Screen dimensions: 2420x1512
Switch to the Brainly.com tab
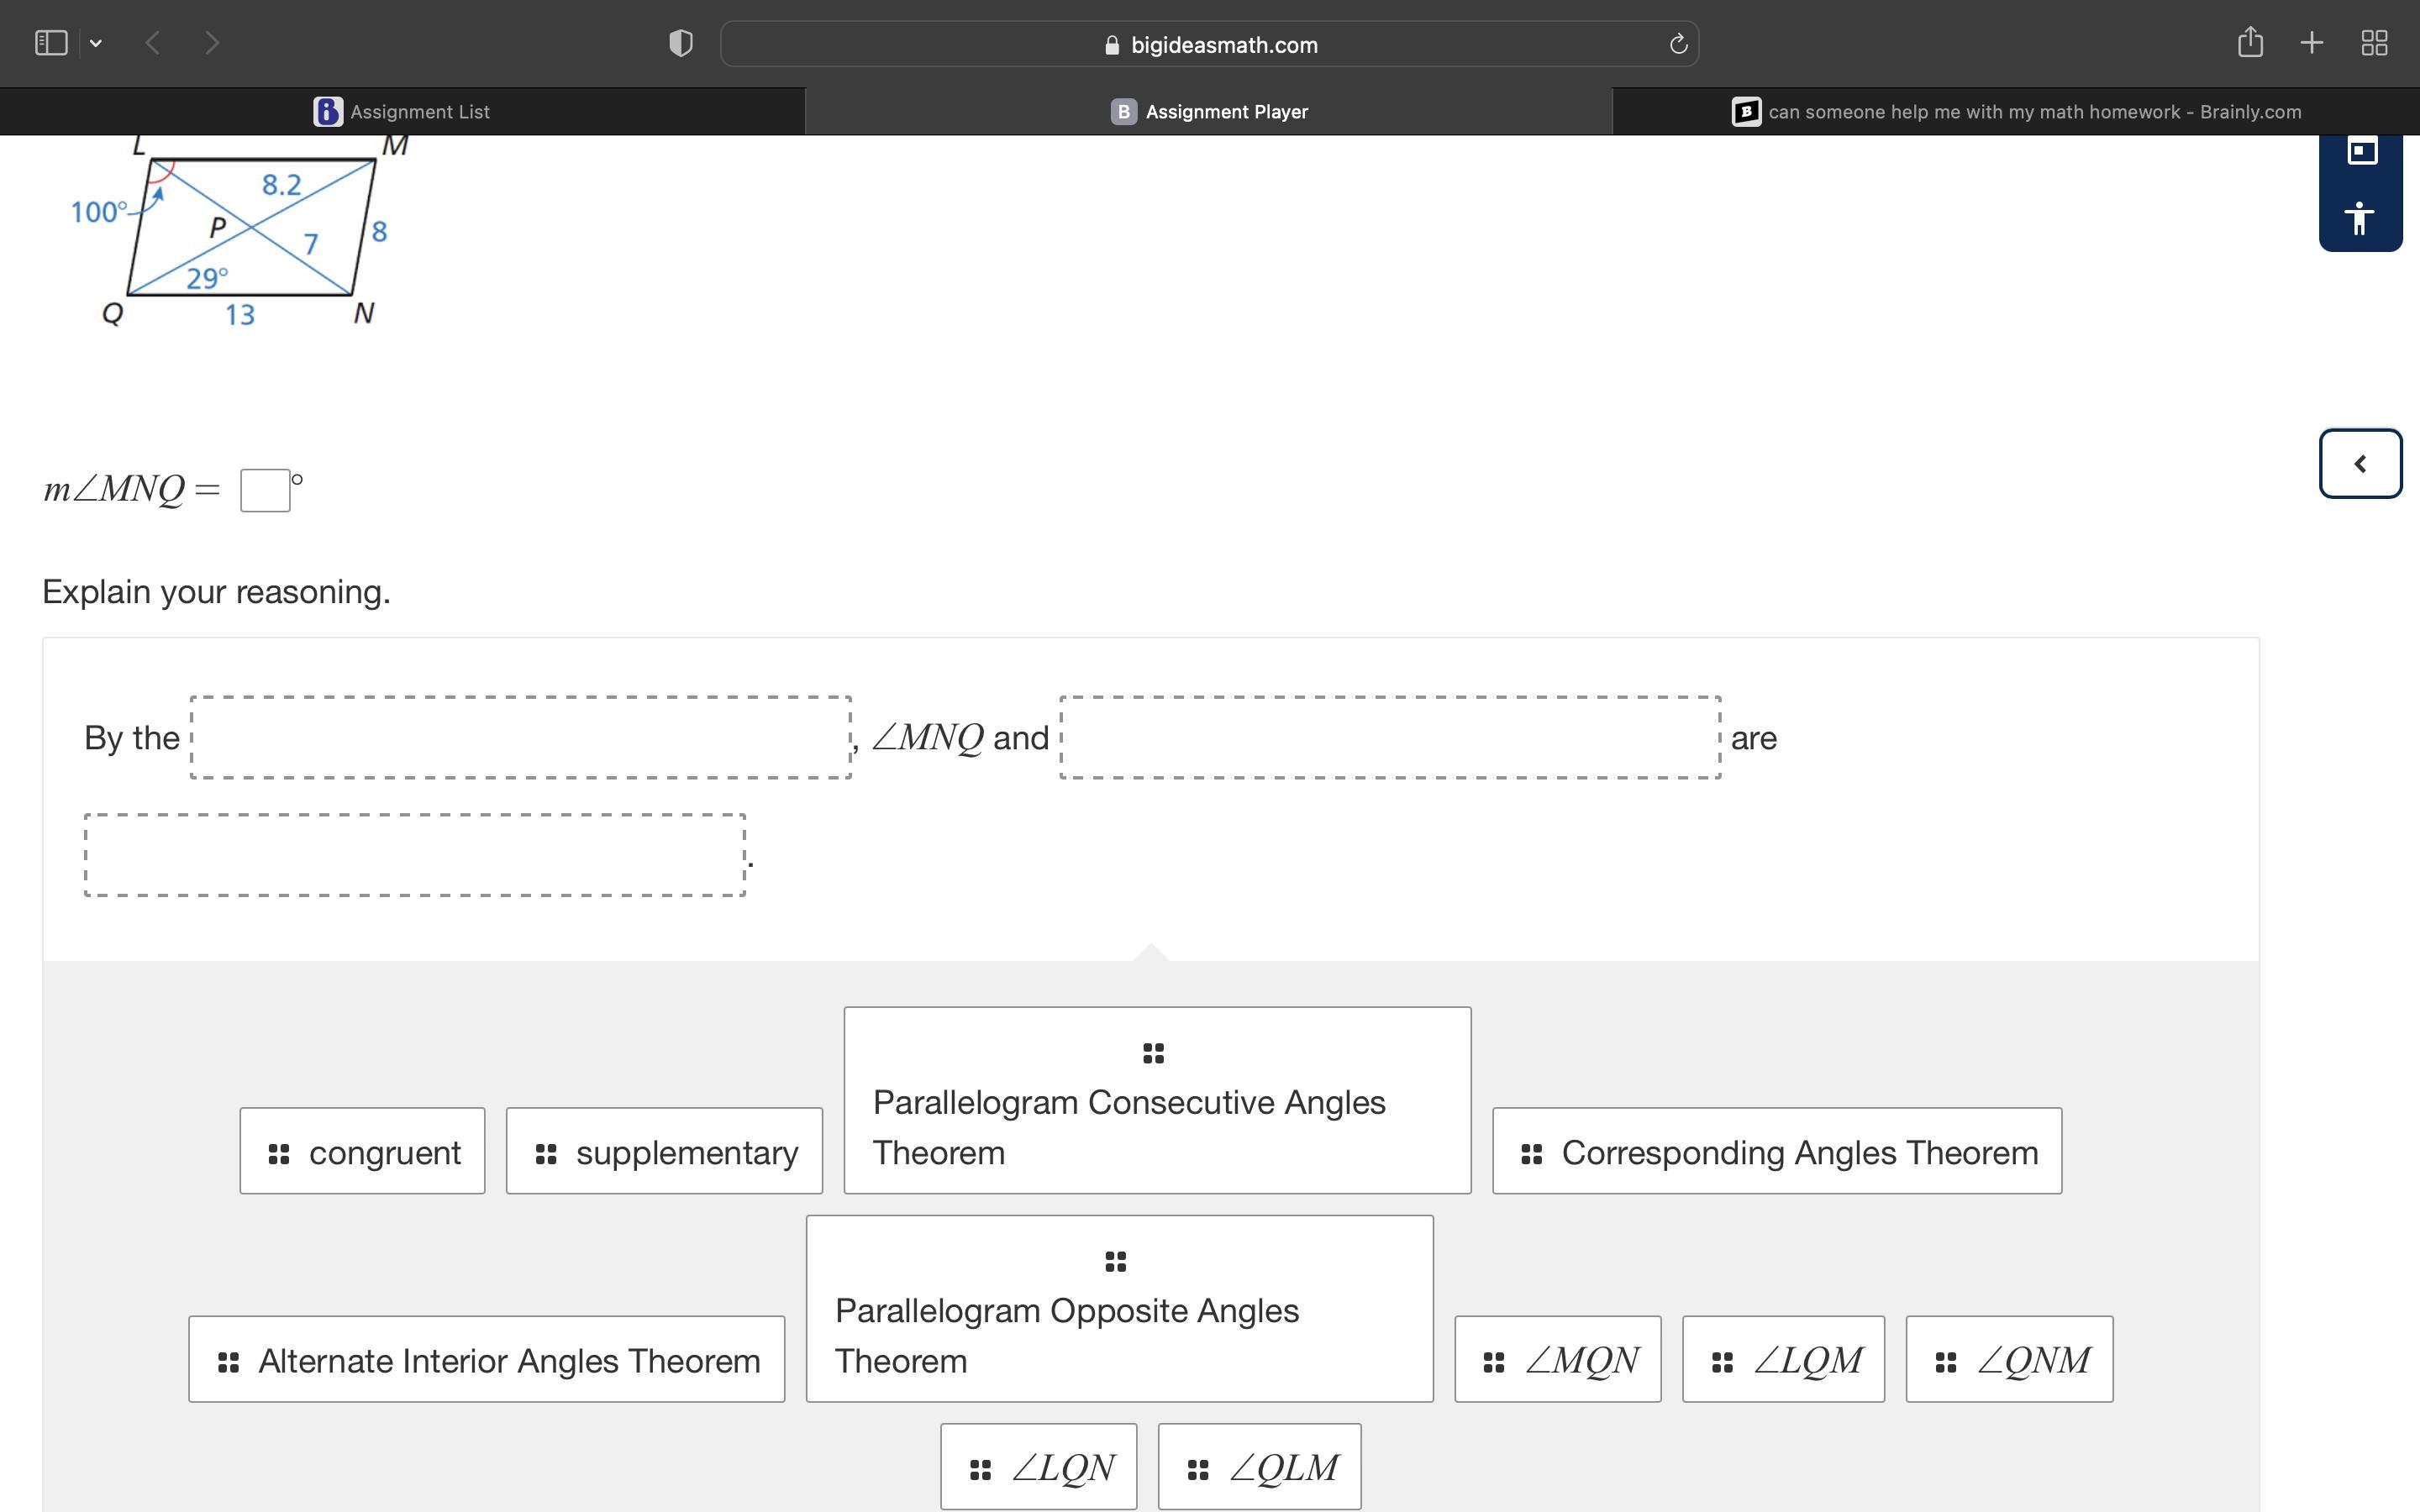2016,112
